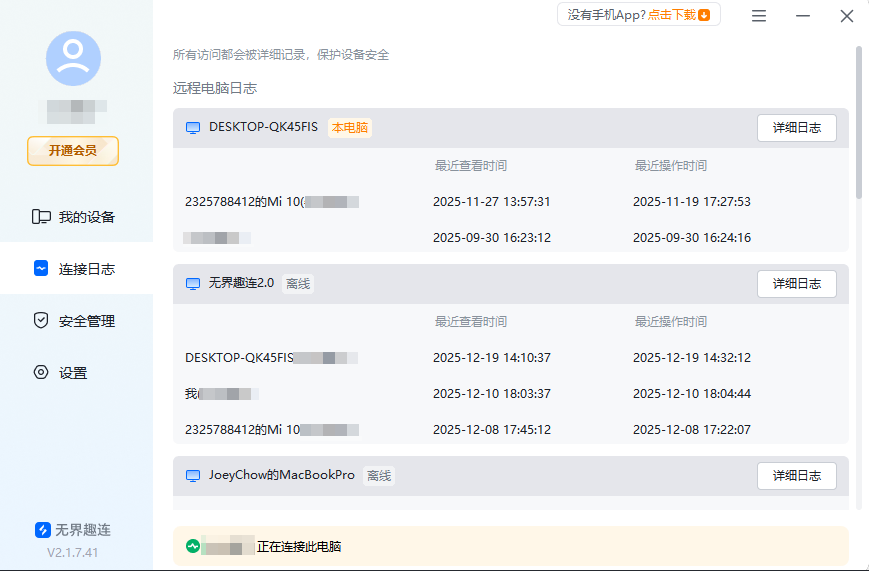Click the 连接日志 blue icon
The width and height of the screenshot is (869, 571).
pyautogui.click(x=41, y=268)
